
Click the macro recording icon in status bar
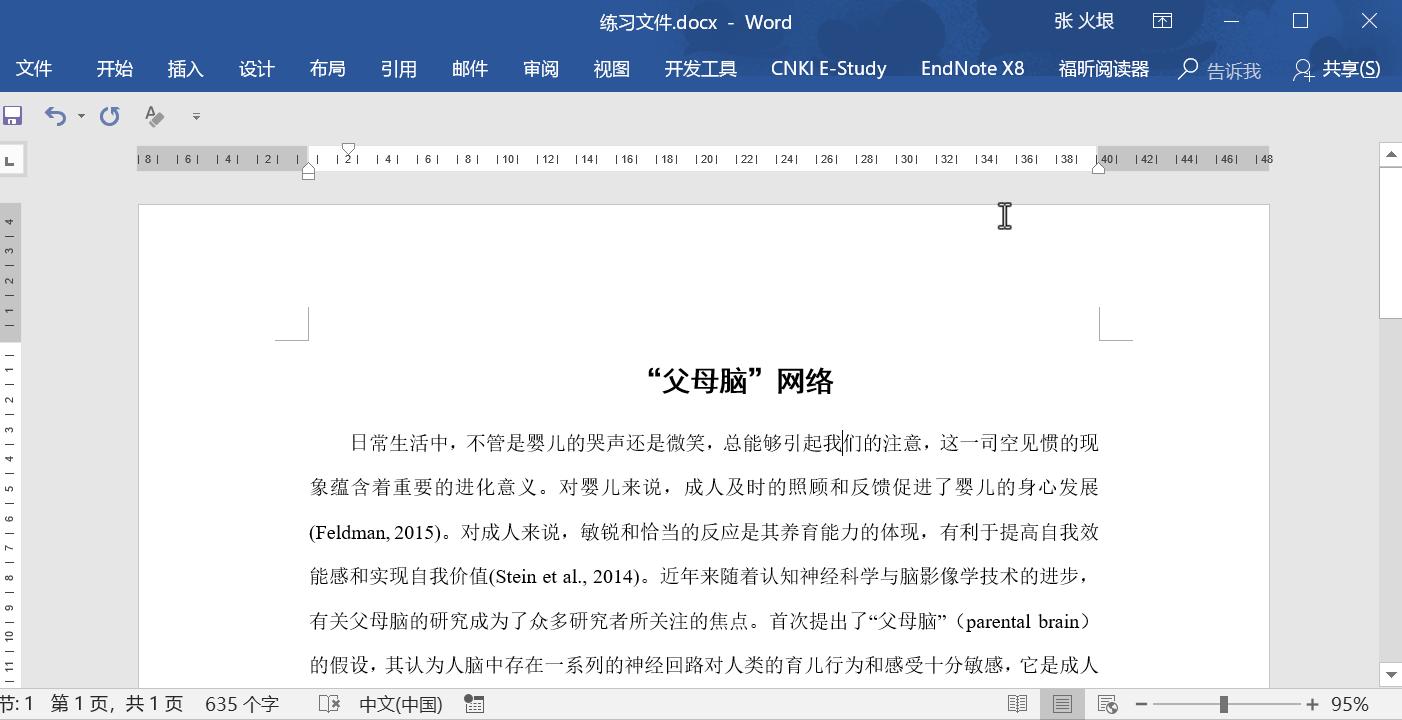[475, 704]
